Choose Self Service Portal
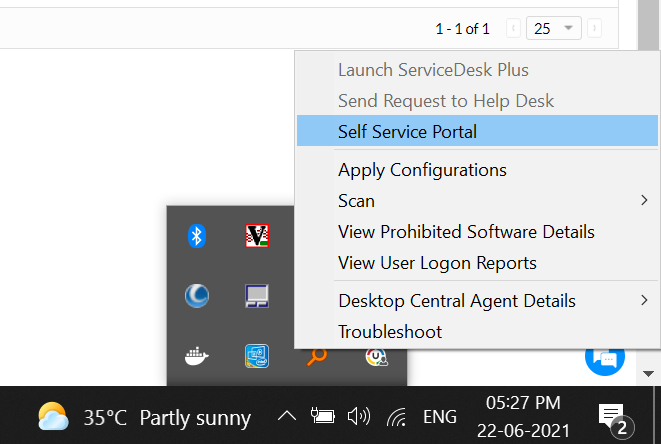 point(477,131)
